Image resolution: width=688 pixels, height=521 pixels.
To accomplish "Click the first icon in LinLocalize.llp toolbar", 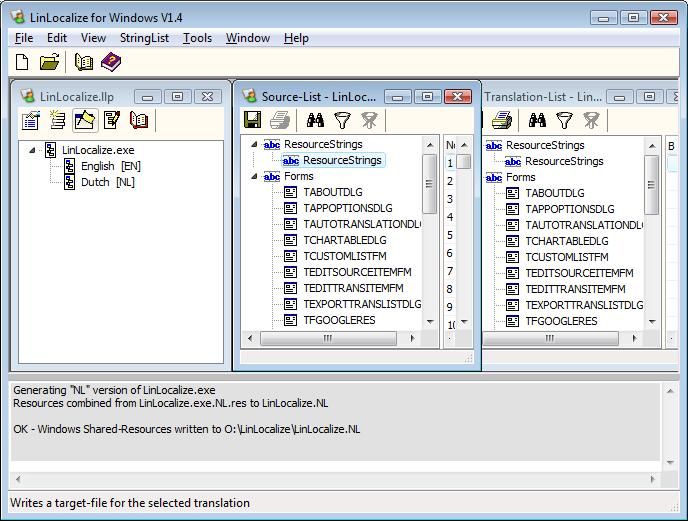I will click(31, 121).
